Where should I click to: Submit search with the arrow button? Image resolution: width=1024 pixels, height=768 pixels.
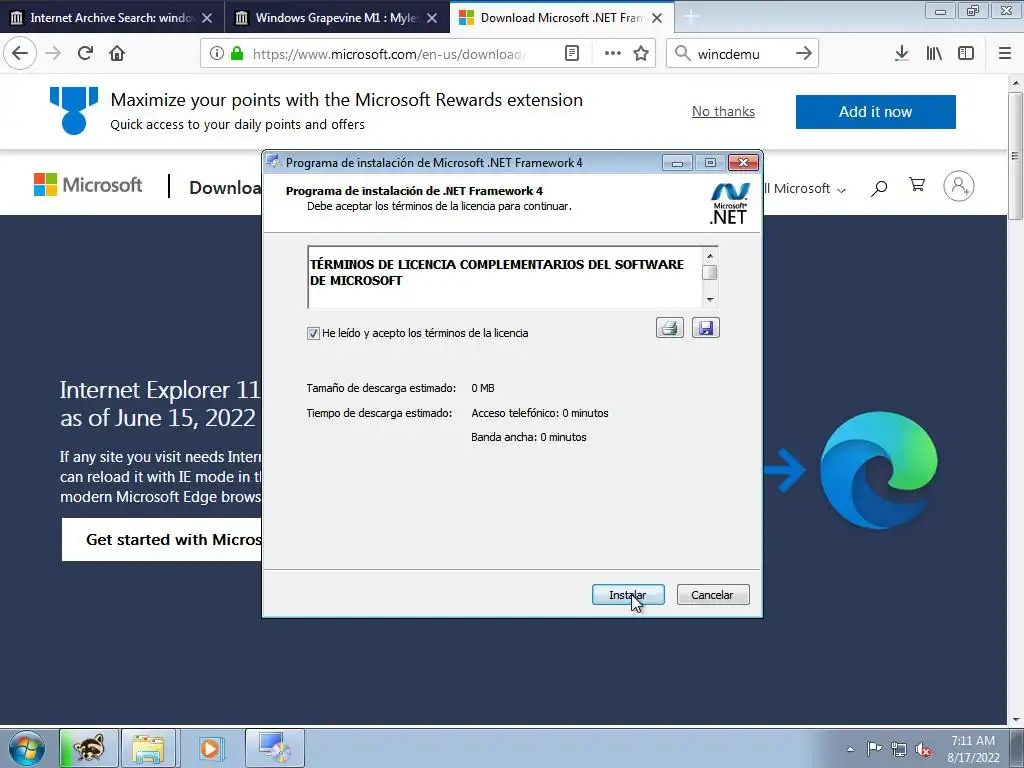tap(804, 53)
